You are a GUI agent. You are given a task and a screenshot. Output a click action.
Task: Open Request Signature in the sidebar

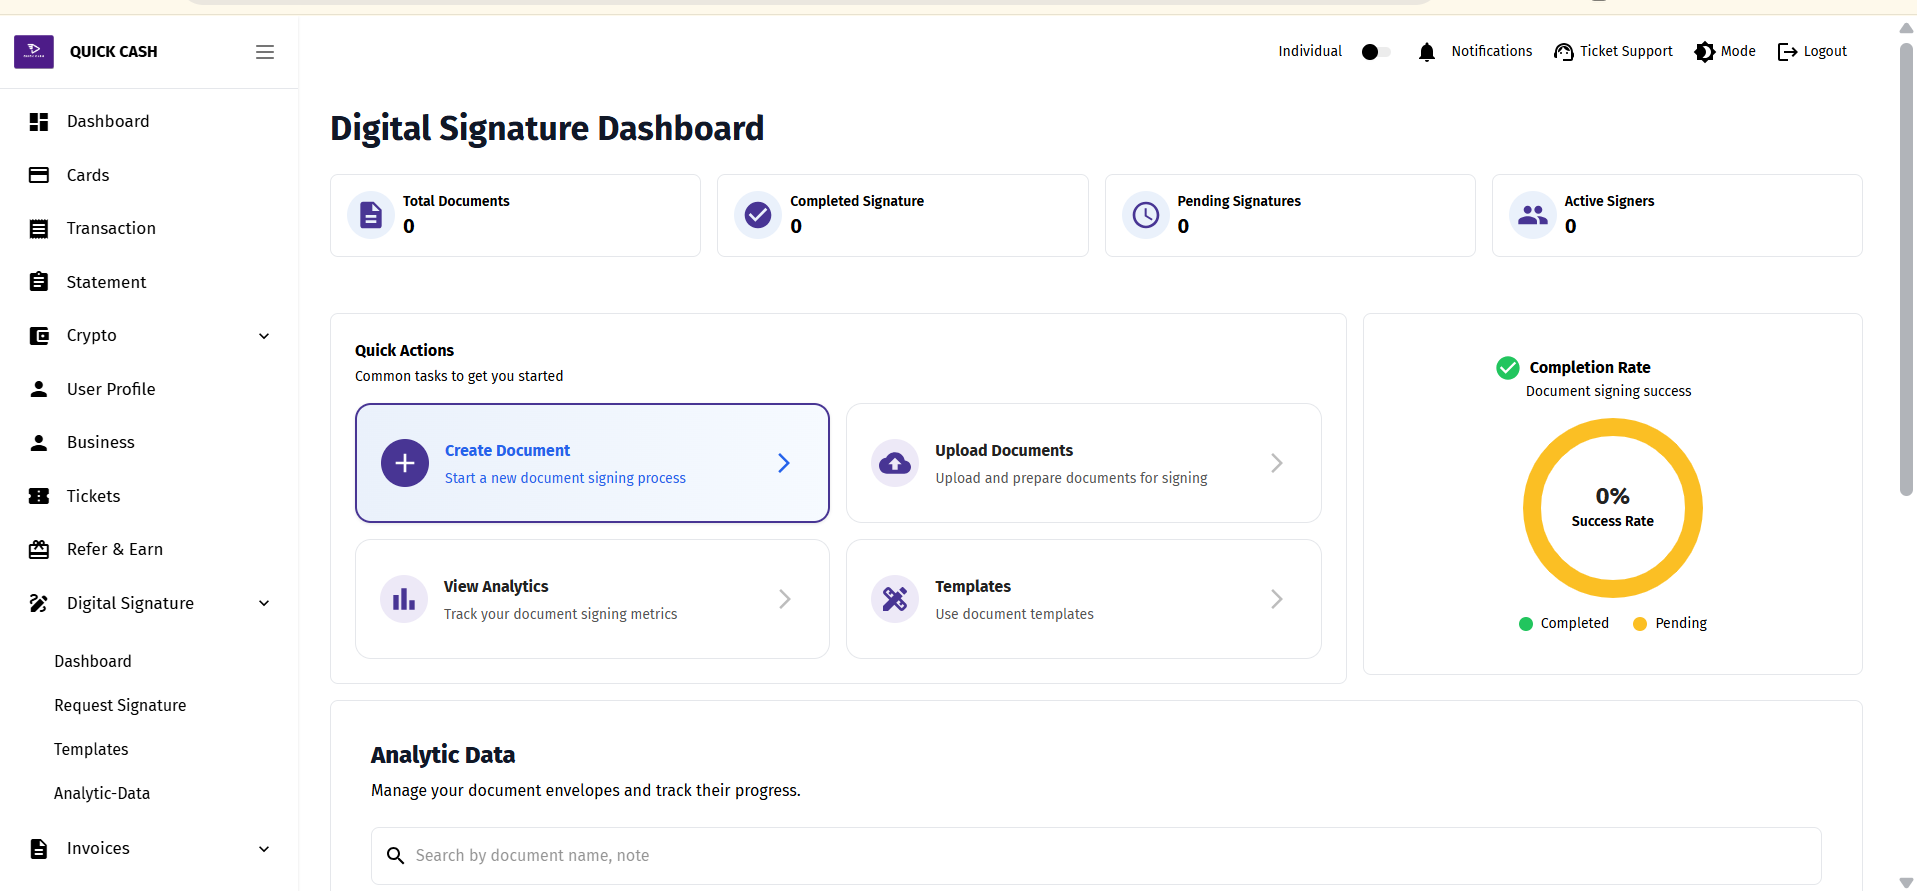tap(120, 705)
